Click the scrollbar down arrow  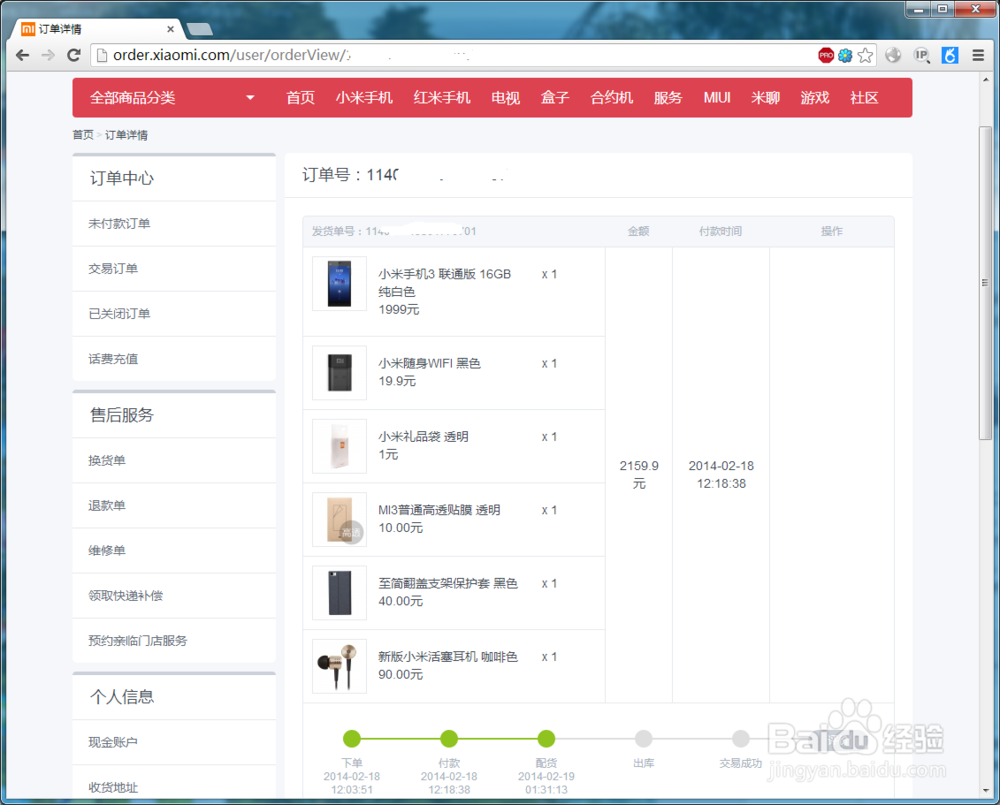985,791
